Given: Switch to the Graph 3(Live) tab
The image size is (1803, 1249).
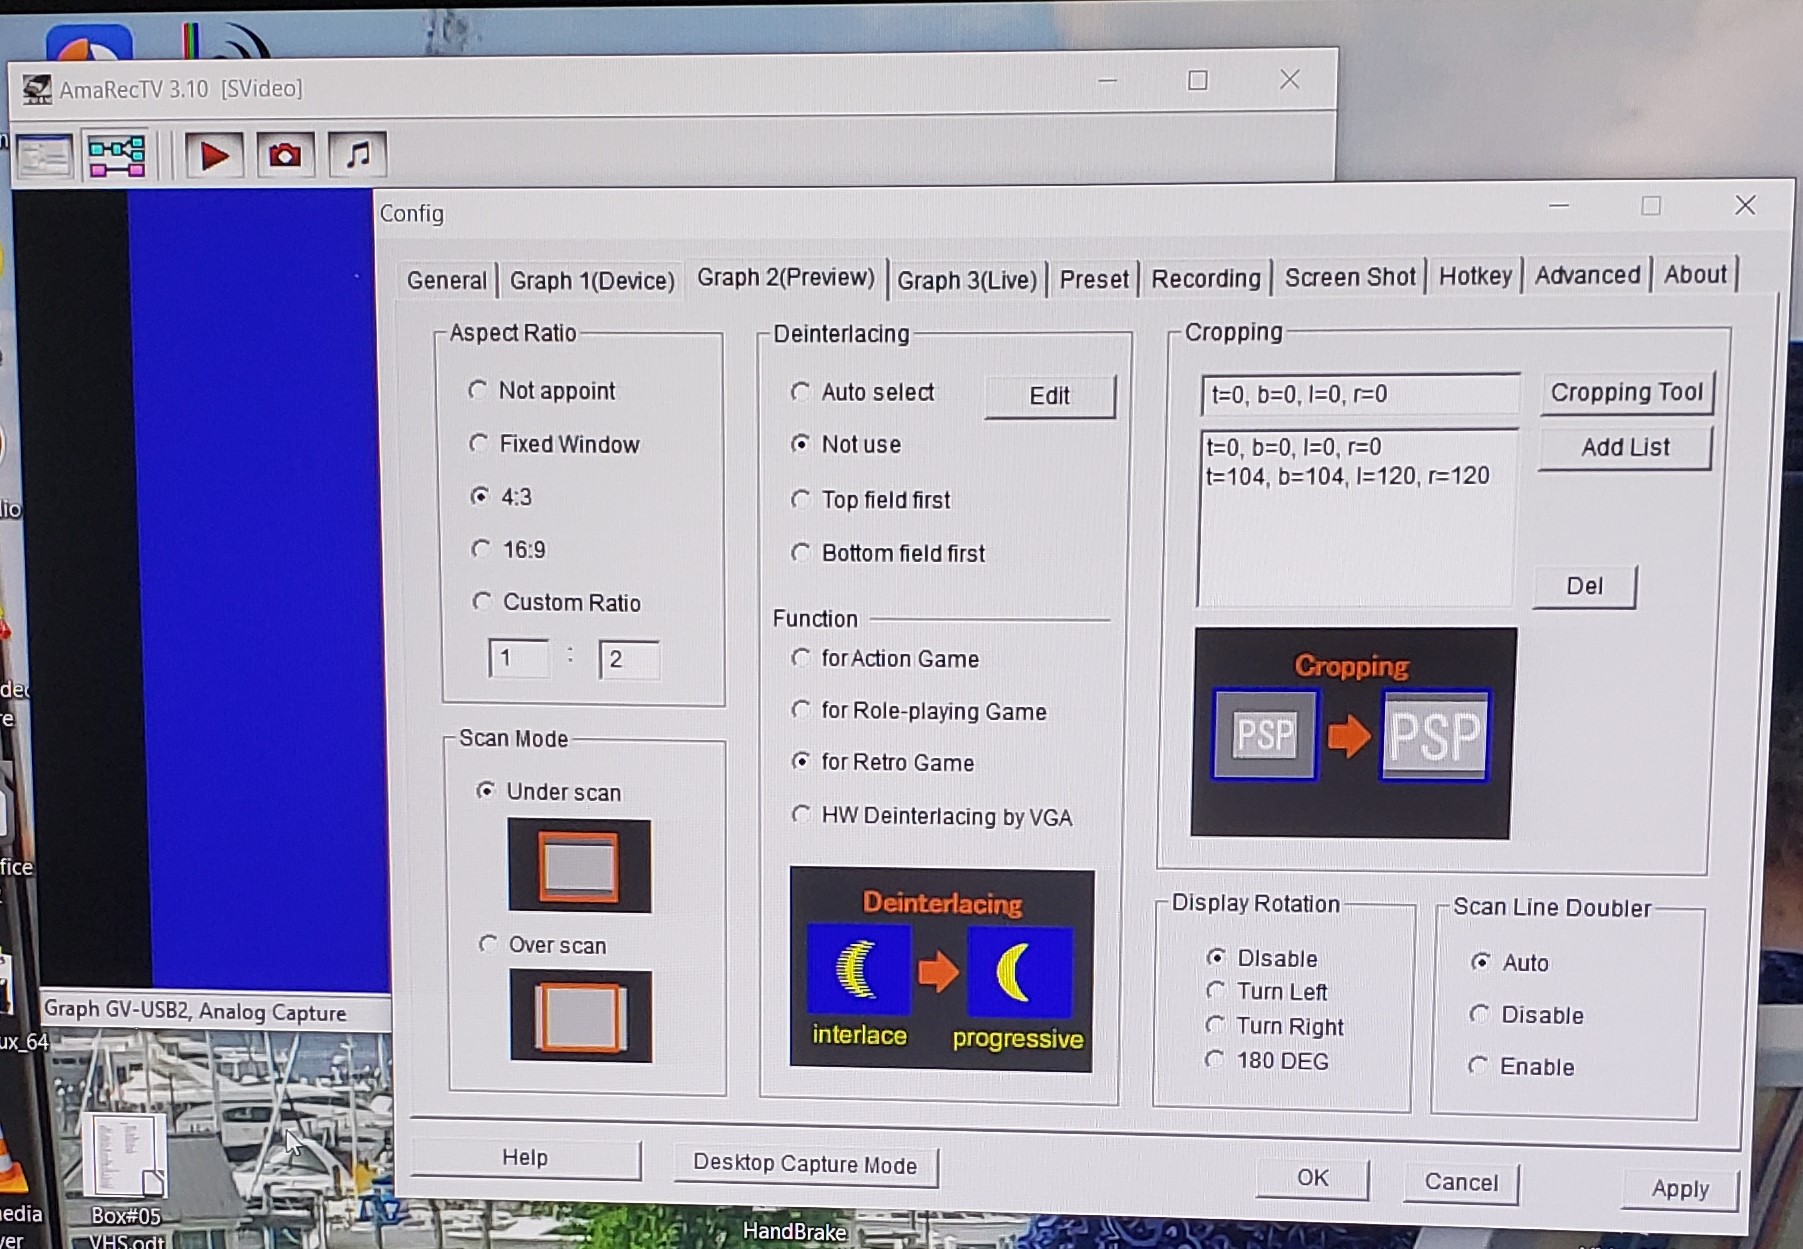Looking at the screenshot, I should [x=967, y=280].
